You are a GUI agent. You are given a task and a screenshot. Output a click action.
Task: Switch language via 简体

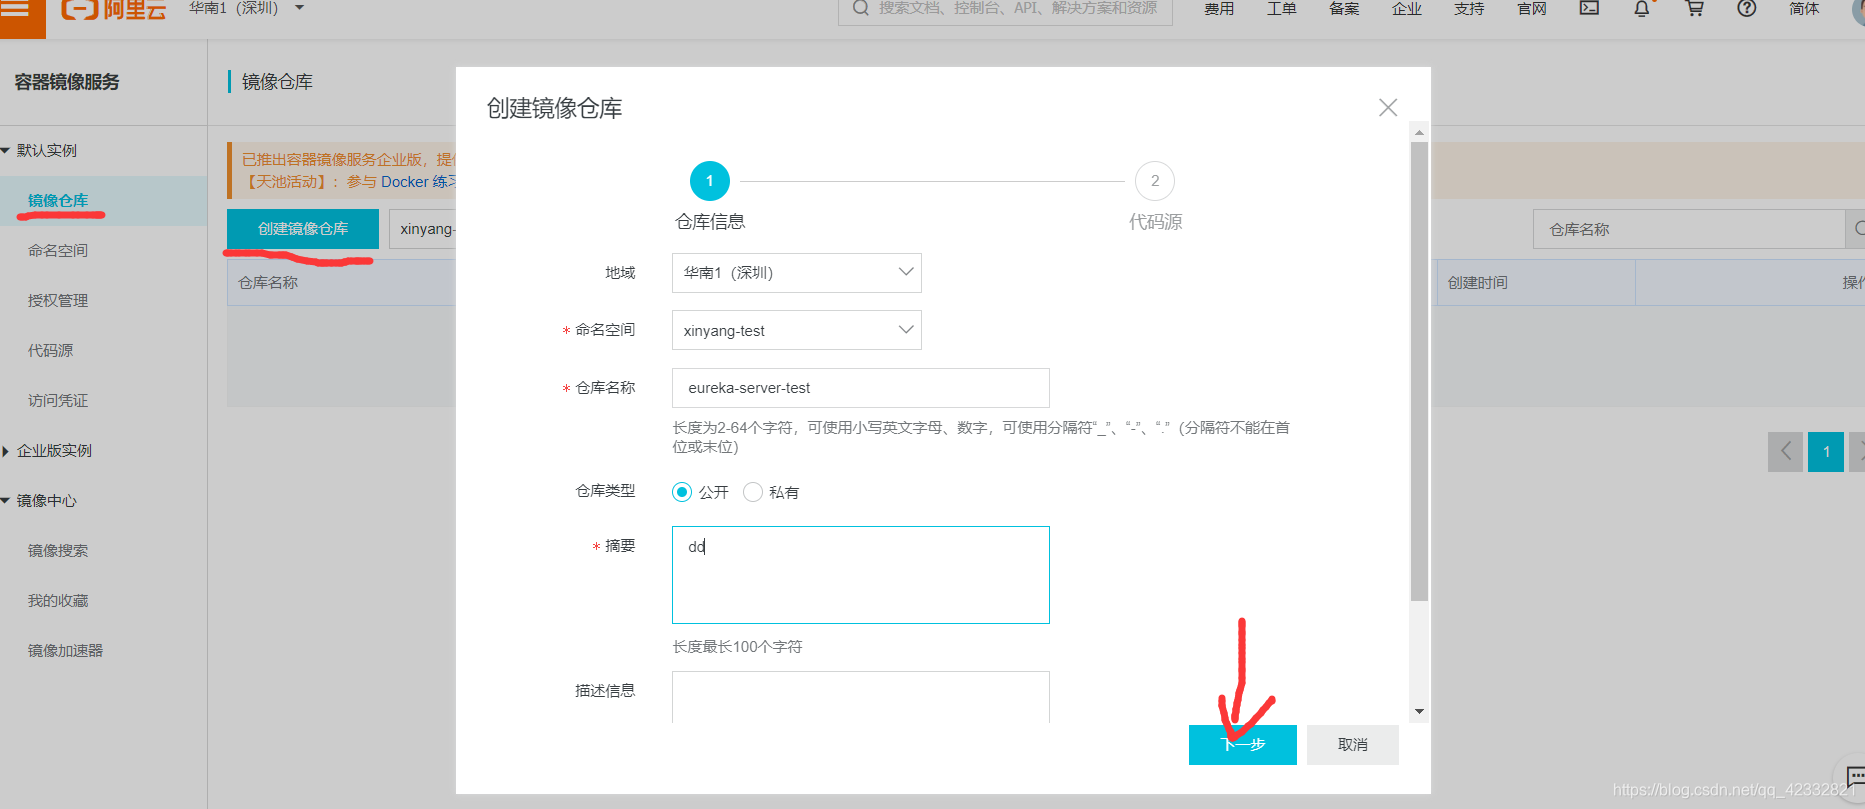point(1804,9)
